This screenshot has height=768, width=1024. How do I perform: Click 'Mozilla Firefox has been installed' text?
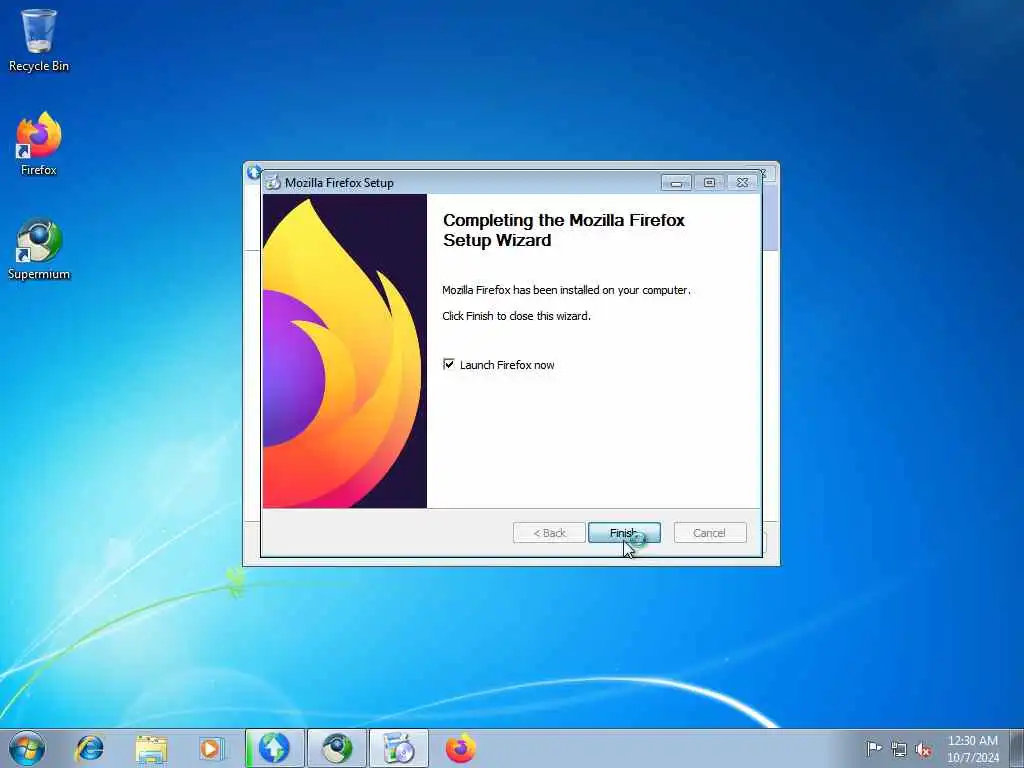(566, 290)
